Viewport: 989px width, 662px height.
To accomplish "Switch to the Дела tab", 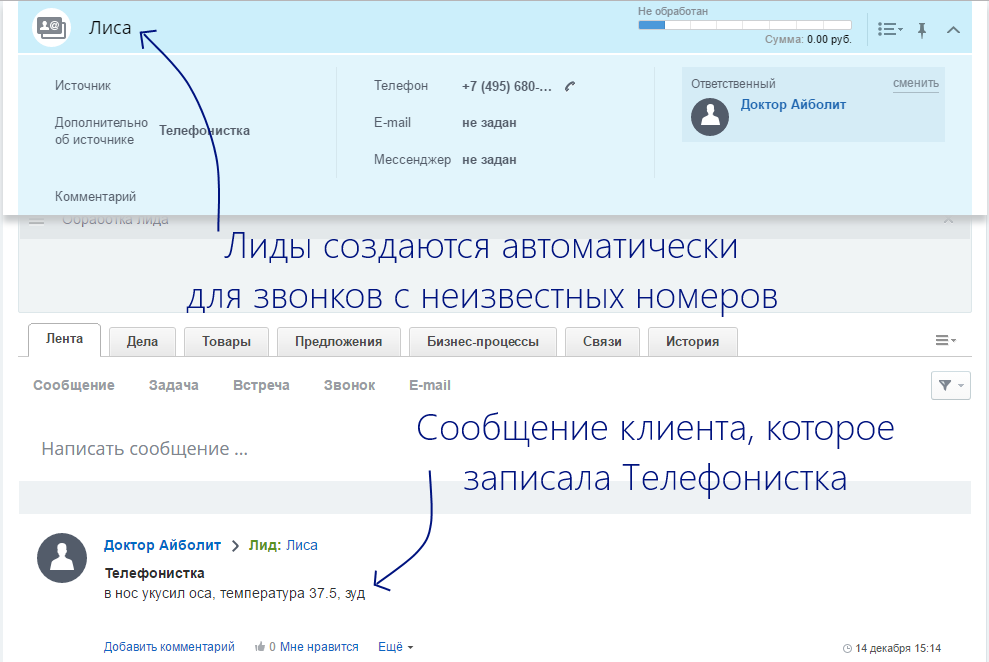I will (142, 341).
